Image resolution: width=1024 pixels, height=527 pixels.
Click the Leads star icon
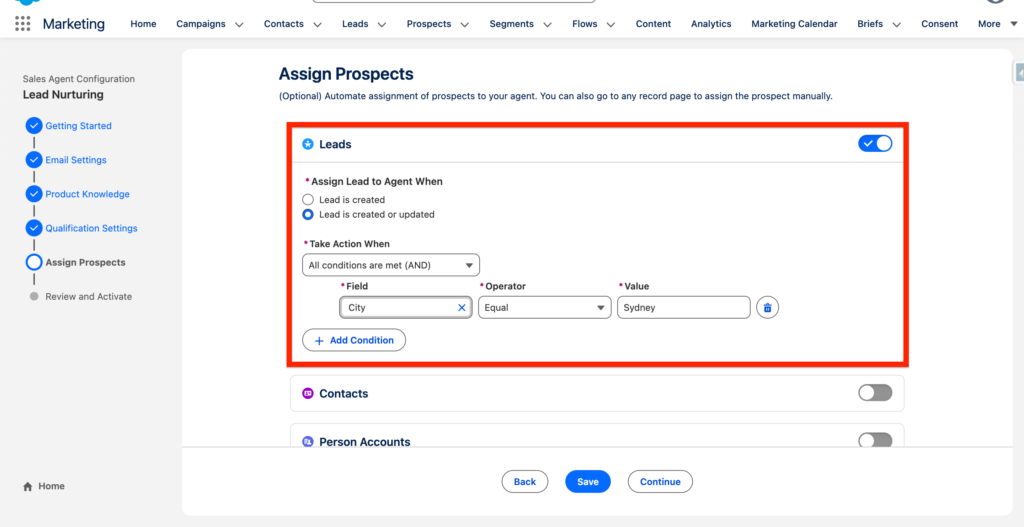tap(308, 144)
